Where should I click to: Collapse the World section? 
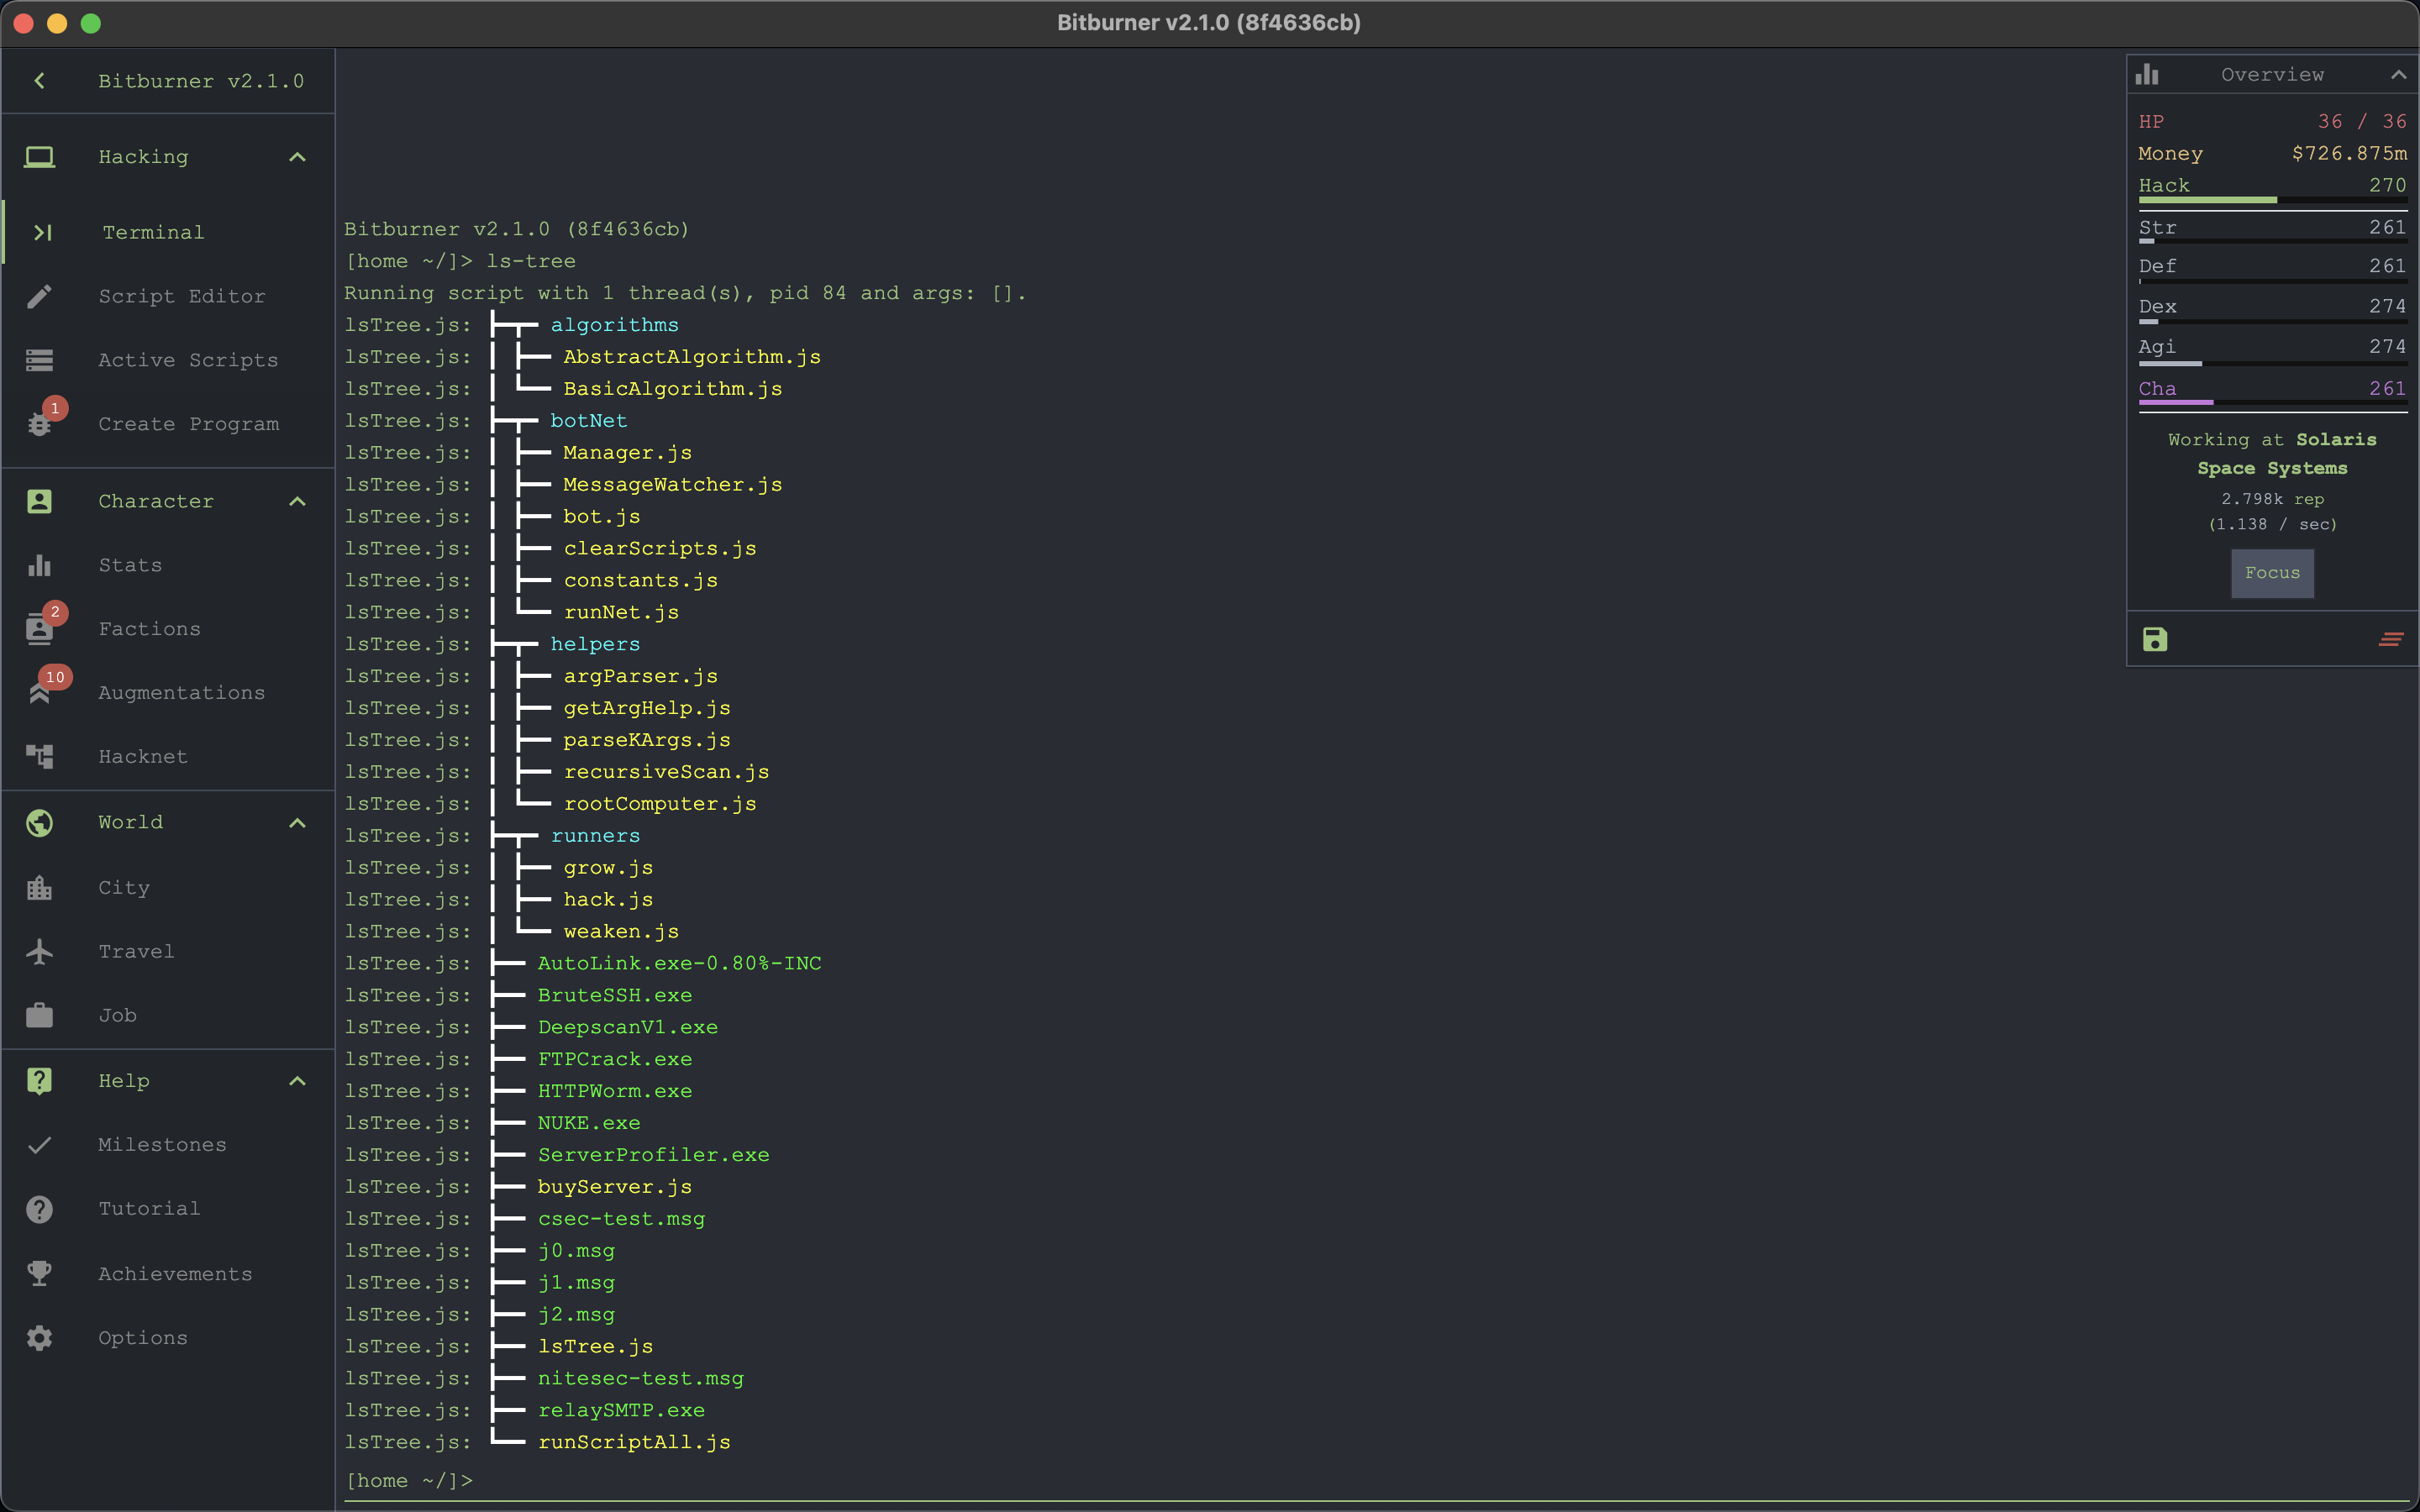click(296, 821)
